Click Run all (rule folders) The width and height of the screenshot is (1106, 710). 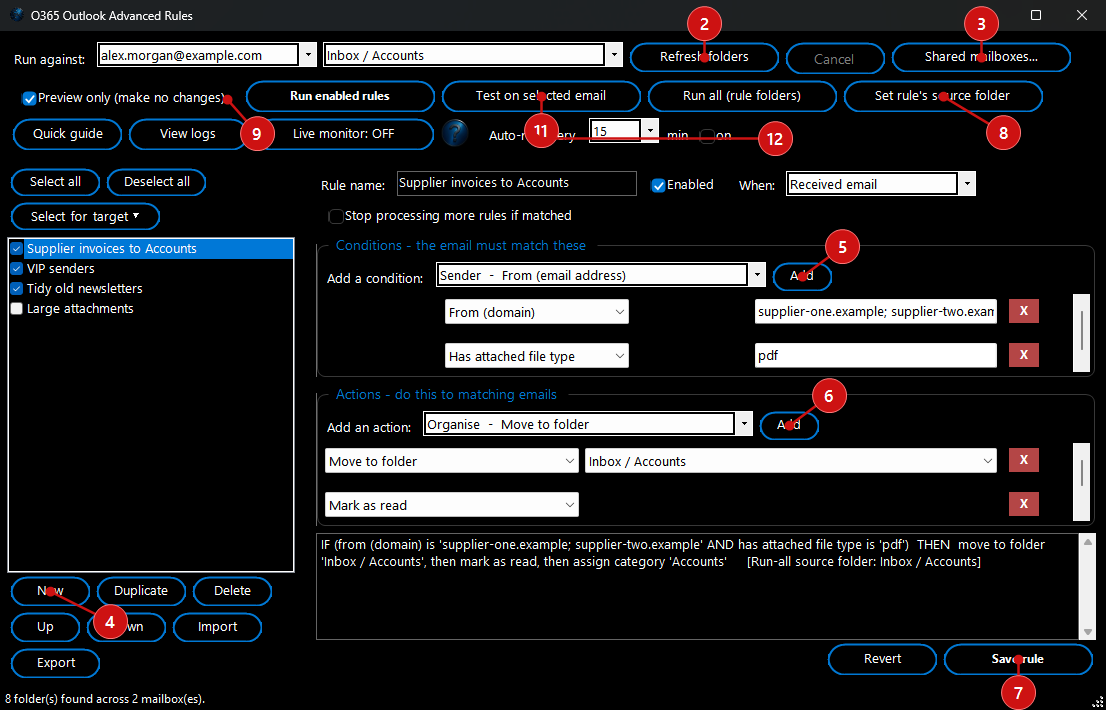point(742,96)
